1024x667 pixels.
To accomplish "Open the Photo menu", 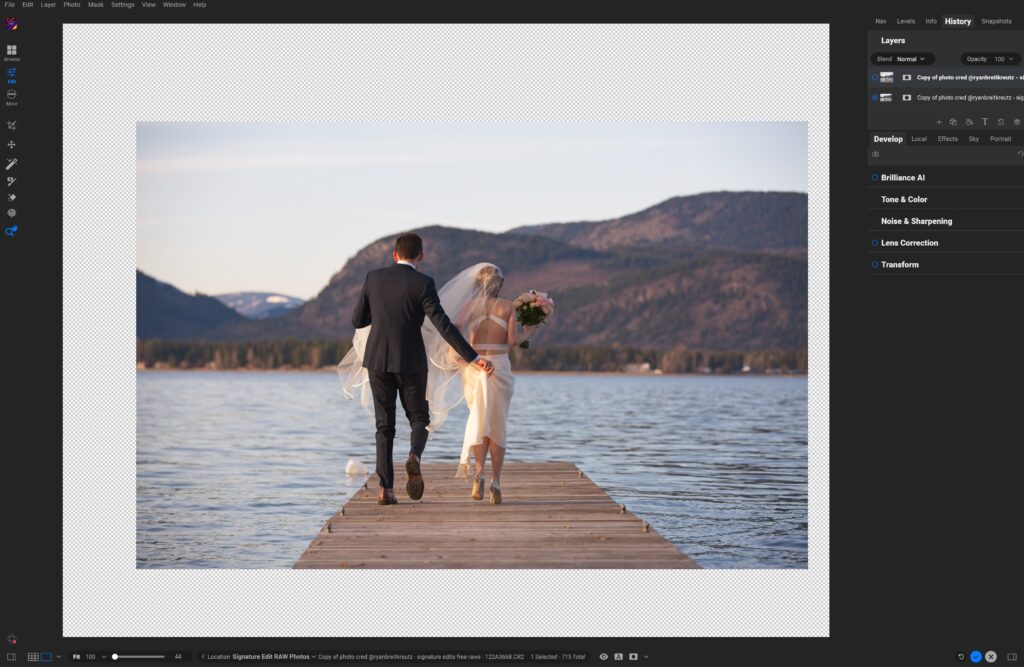I will (x=70, y=5).
